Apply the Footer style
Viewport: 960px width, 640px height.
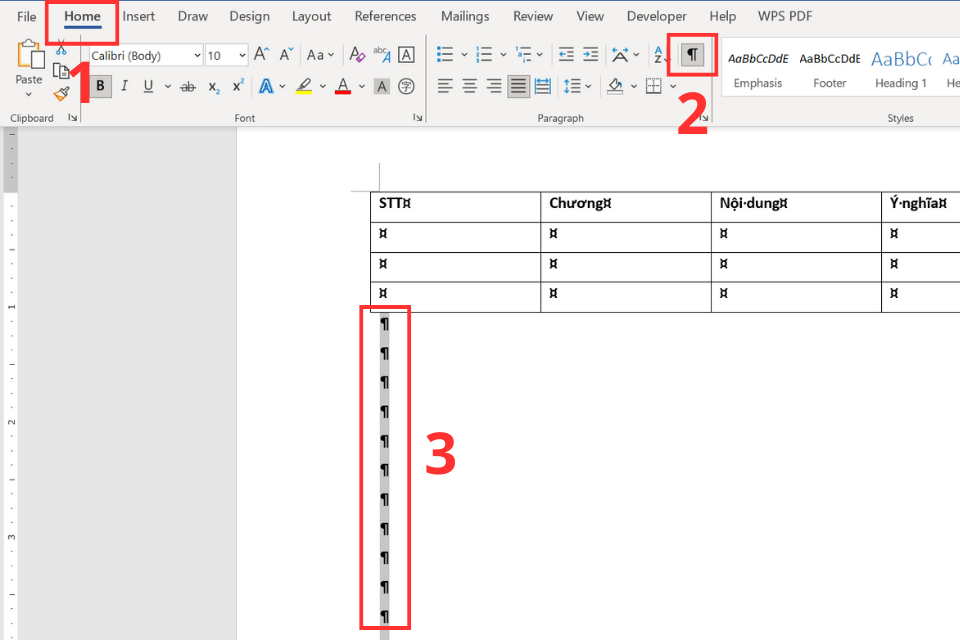point(830,69)
